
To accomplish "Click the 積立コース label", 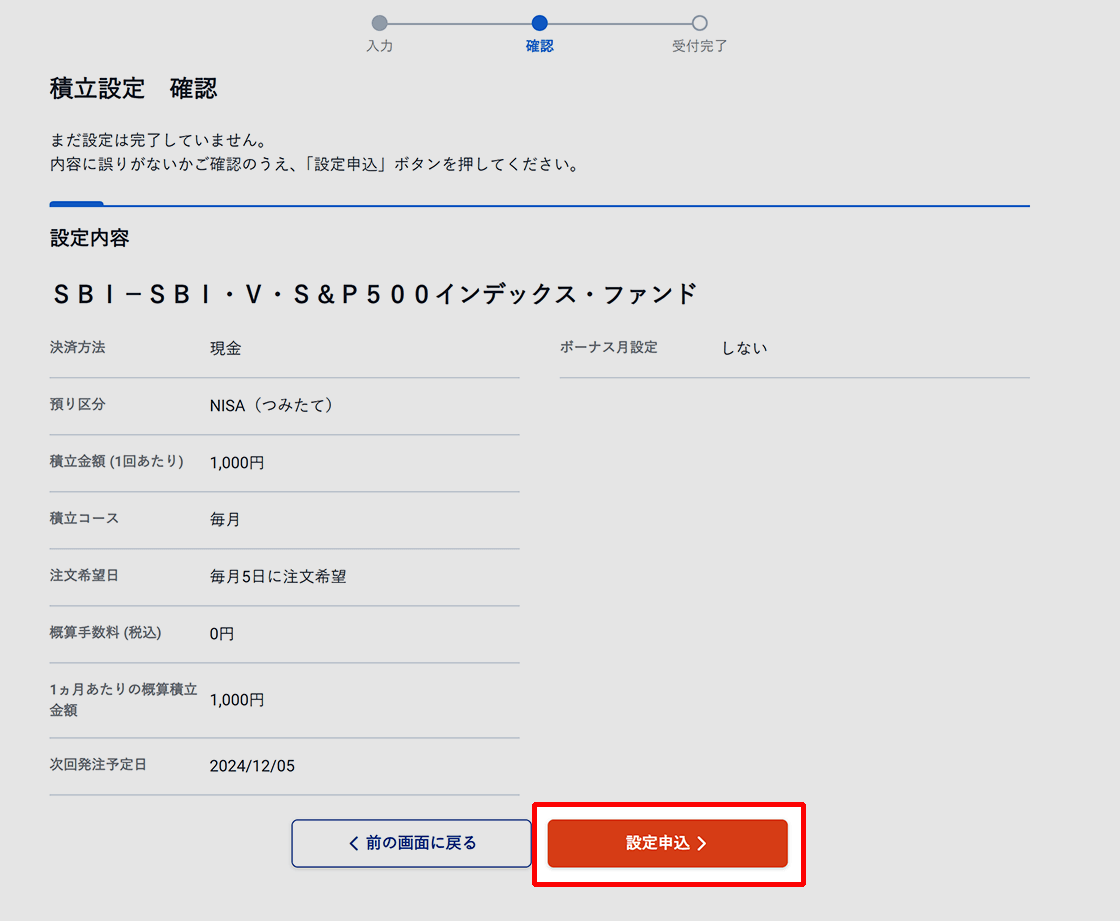I will 84,519.
